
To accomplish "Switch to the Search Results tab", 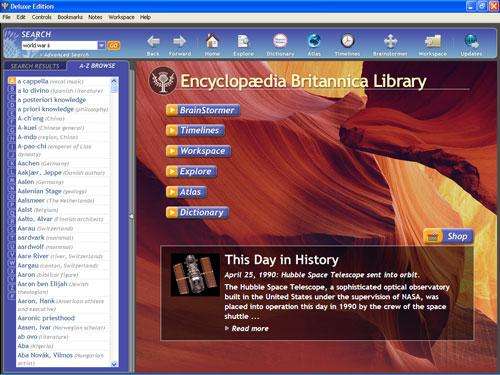I will point(35,66).
